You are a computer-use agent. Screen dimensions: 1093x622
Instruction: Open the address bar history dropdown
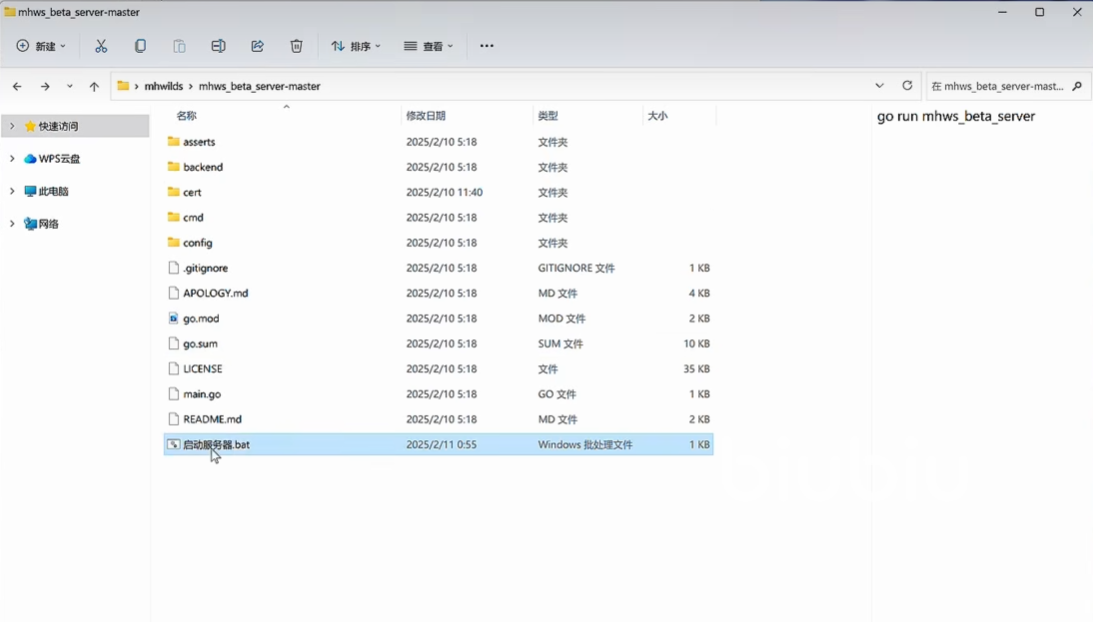tap(879, 86)
